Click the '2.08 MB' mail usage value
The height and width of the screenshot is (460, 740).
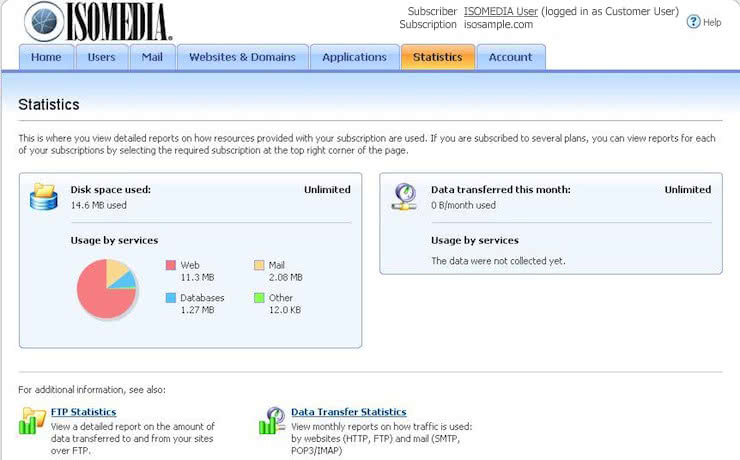pos(286,277)
